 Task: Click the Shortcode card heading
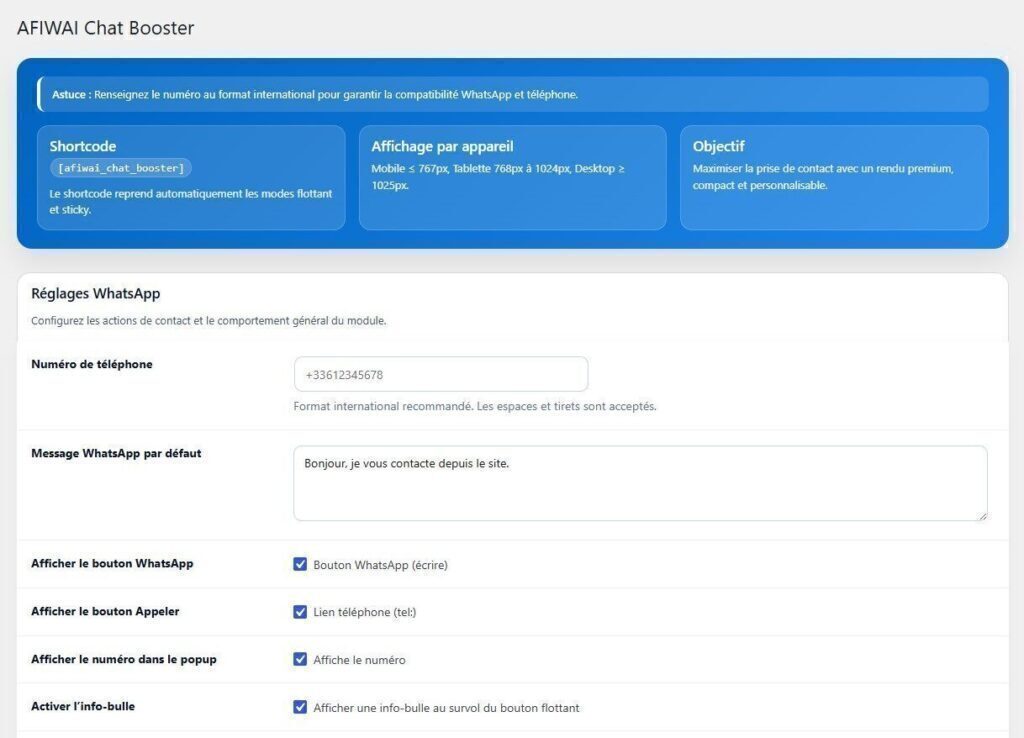83,146
